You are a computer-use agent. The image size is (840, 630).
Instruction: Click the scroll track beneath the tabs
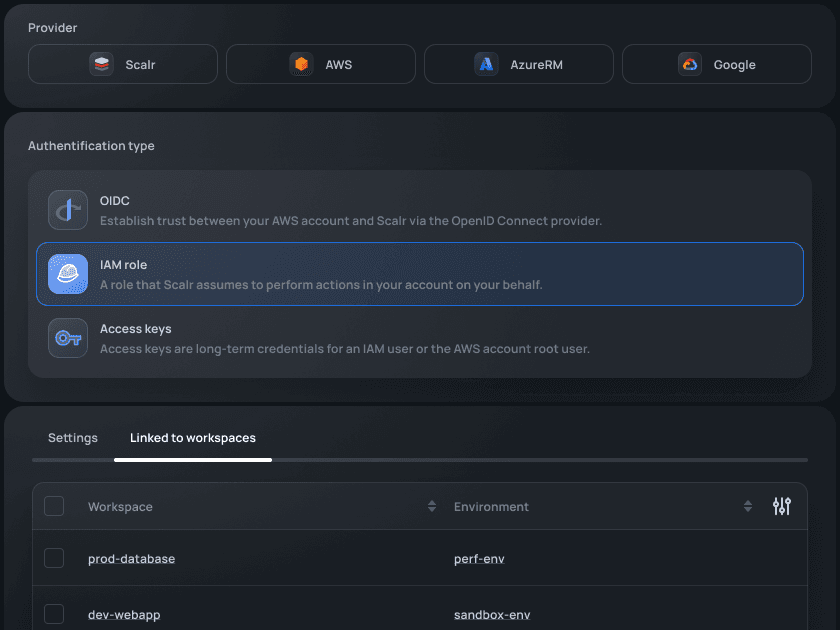(x=500, y=460)
